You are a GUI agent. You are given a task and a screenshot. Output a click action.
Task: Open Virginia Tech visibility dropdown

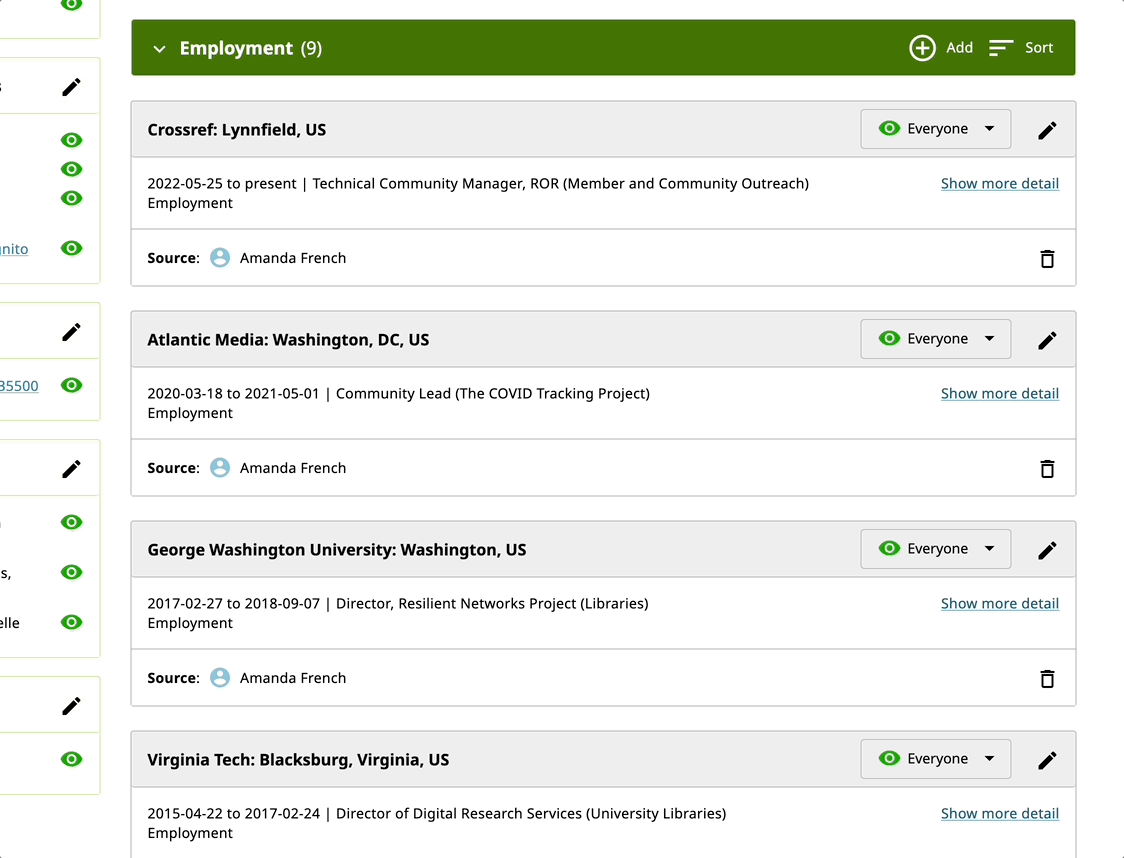coord(935,759)
